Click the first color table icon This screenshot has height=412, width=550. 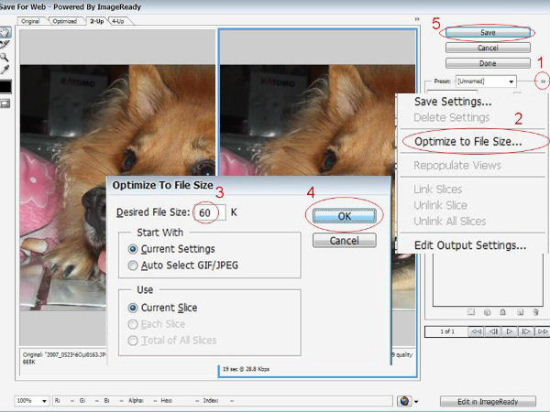471,312
